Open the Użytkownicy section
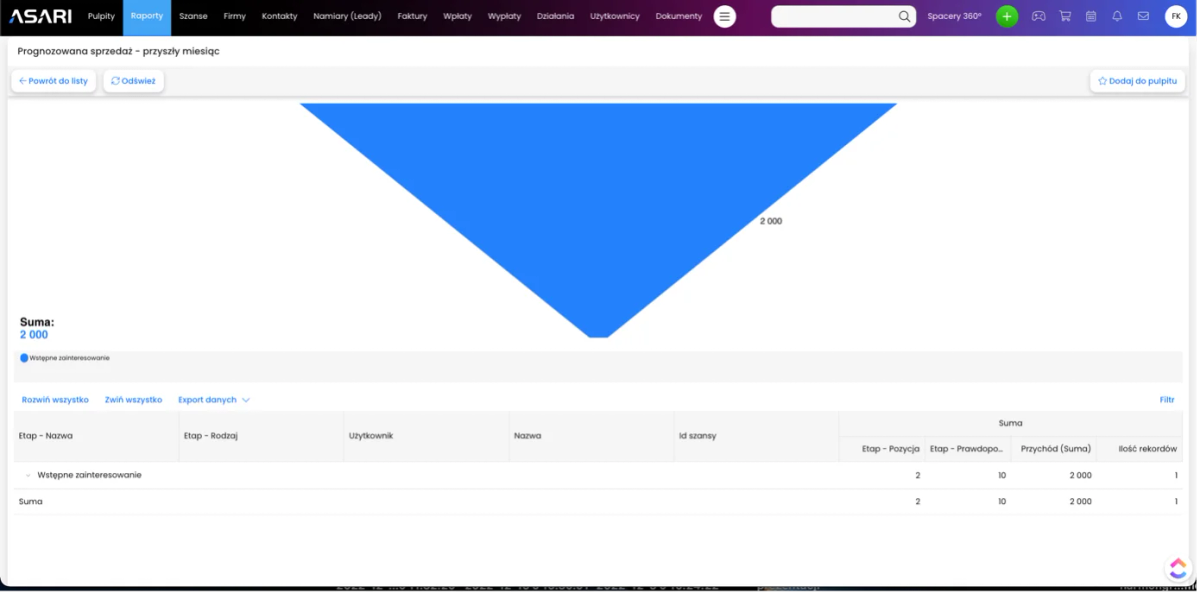This screenshot has height=593, width=1200. (x=615, y=16)
